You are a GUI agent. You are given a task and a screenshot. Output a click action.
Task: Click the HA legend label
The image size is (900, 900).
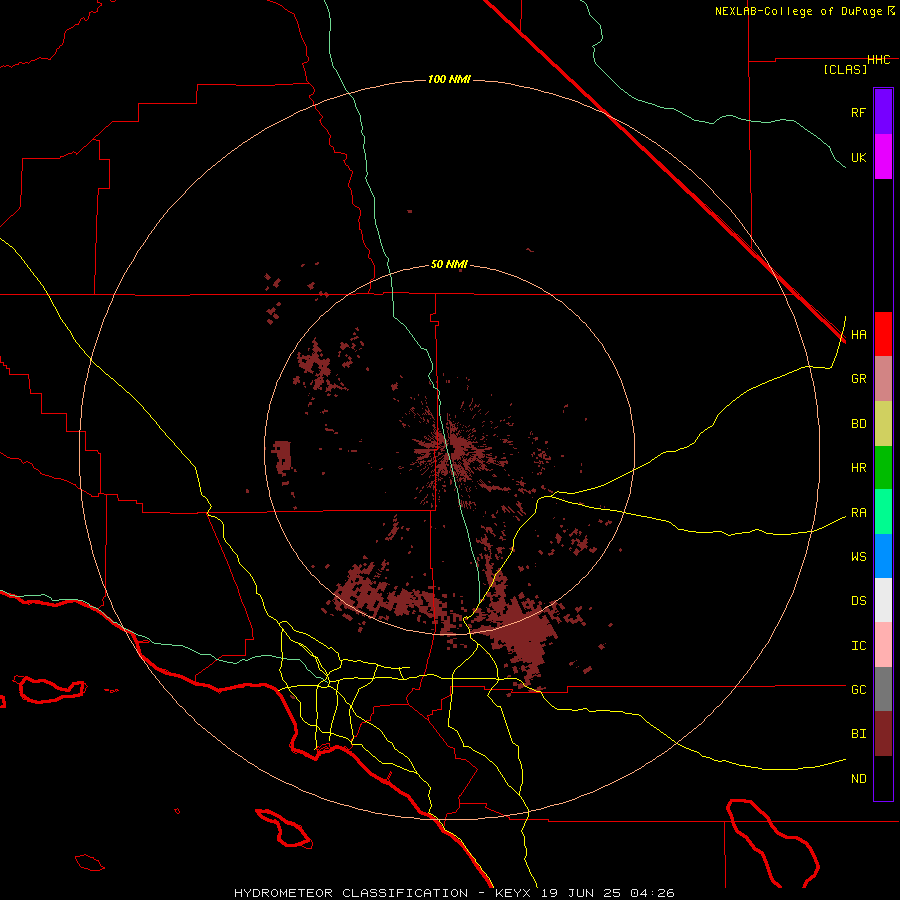tap(858, 335)
